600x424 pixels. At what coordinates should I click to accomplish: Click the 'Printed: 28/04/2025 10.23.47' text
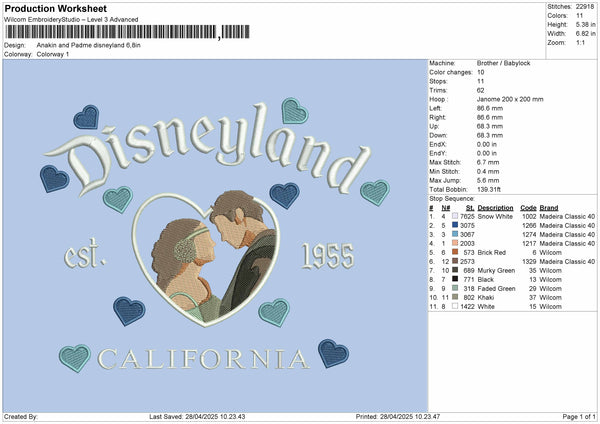point(398,417)
